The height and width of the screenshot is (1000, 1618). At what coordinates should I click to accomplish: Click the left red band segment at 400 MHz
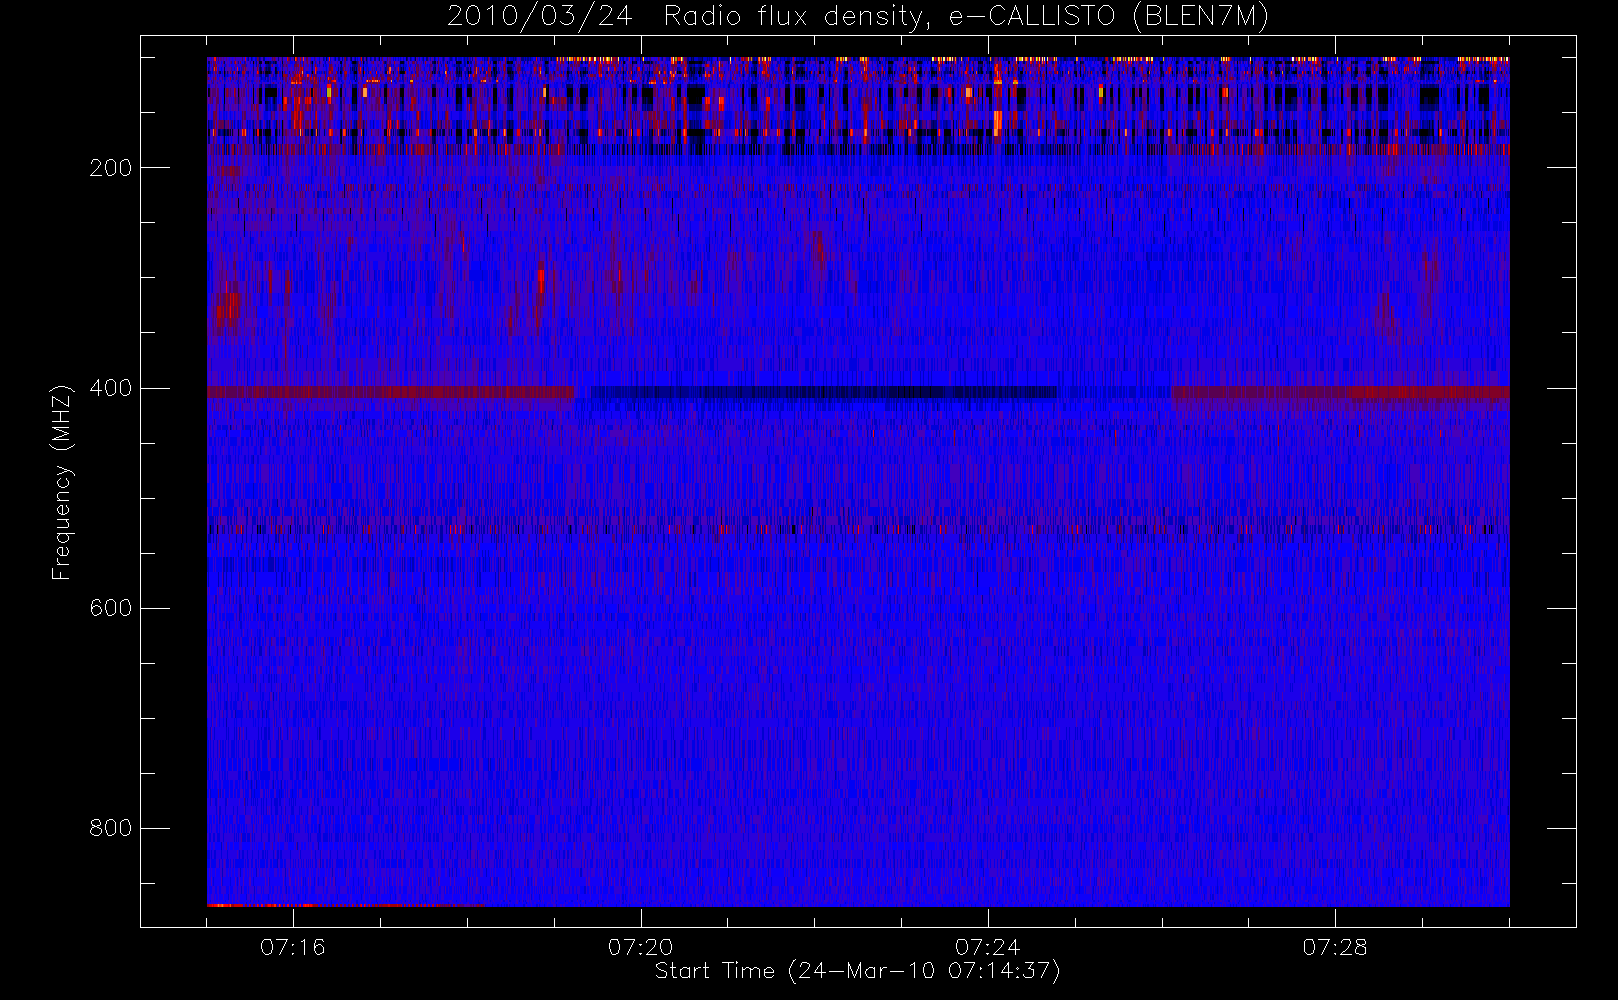click(x=391, y=392)
